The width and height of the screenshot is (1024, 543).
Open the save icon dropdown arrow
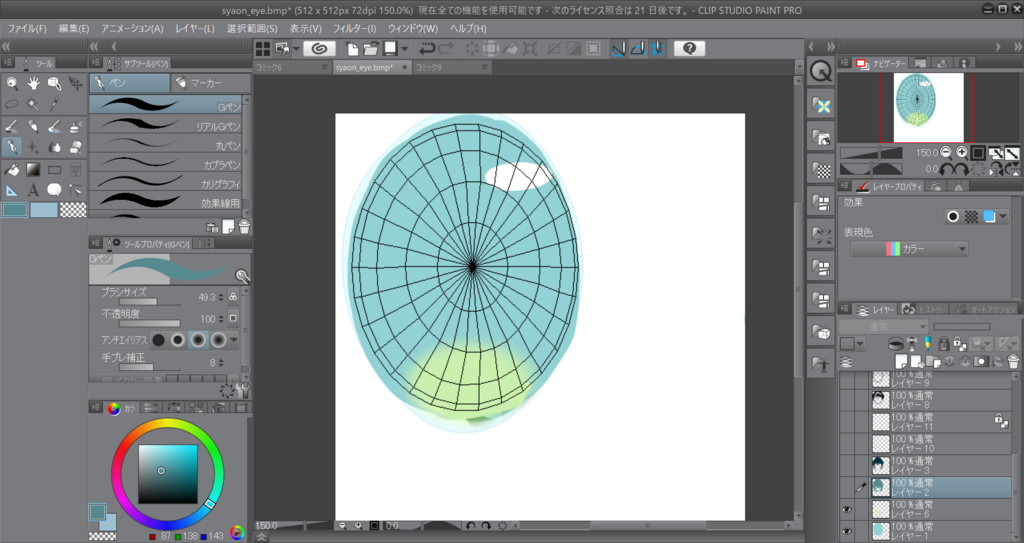tap(404, 48)
